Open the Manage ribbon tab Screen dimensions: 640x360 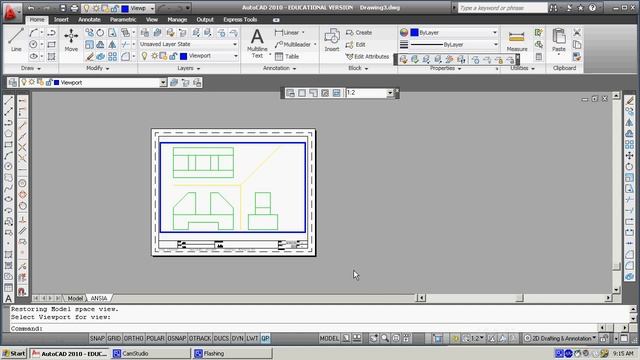tap(177, 20)
